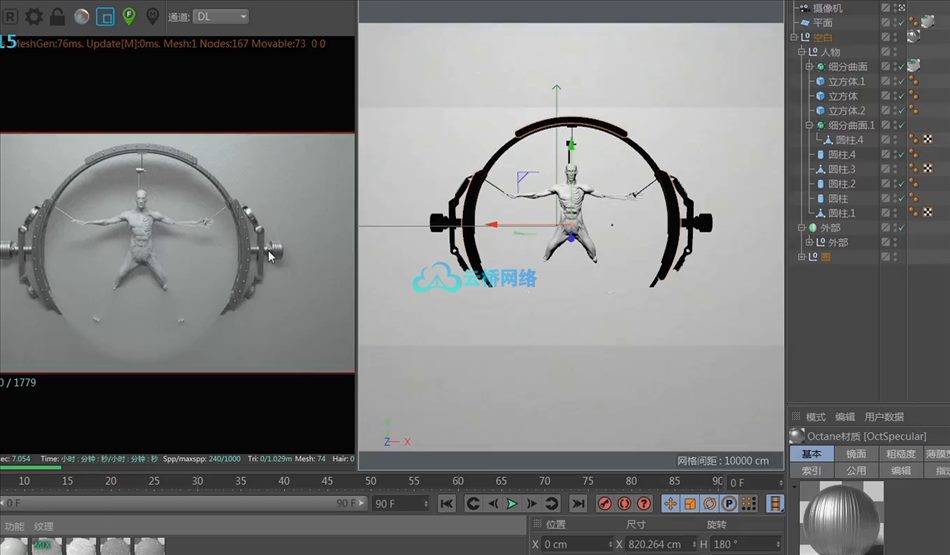Open keyframe selection question-mark icon
This screenshot has height=555, width=950.
click(x=644, y=503)
